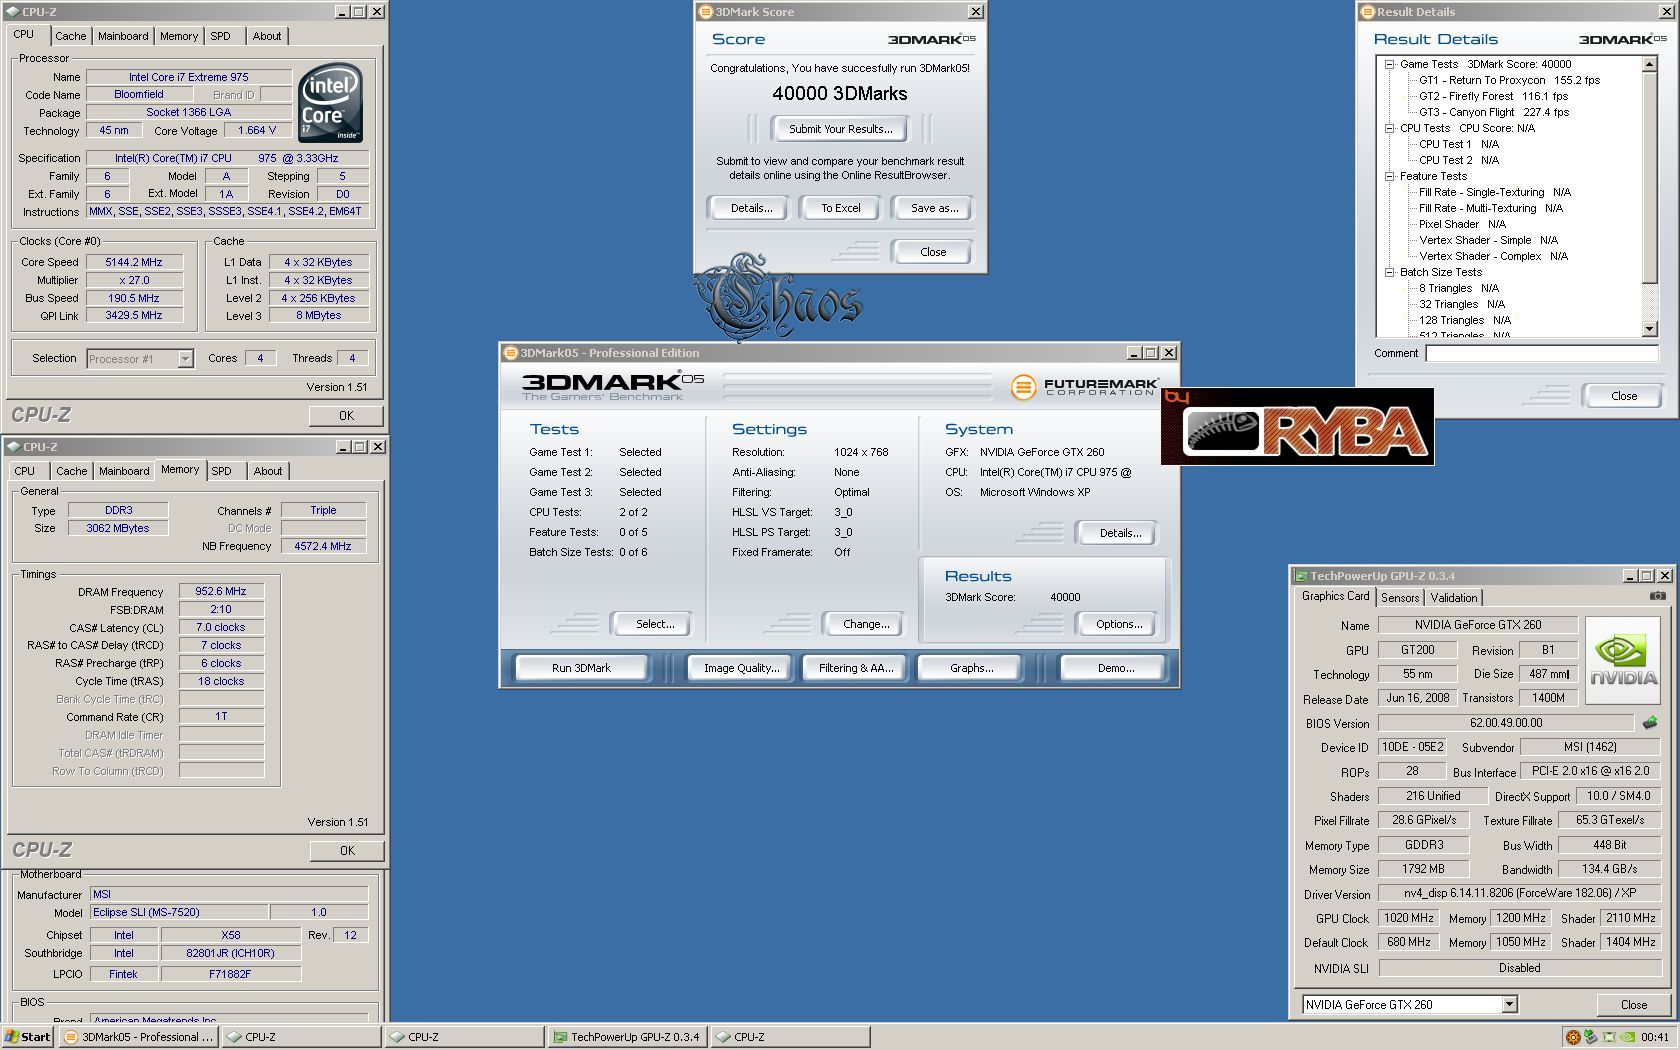Click Save as in 3DMark Score window
The image size is (1680, 1050).
click(x=934, y=208)
